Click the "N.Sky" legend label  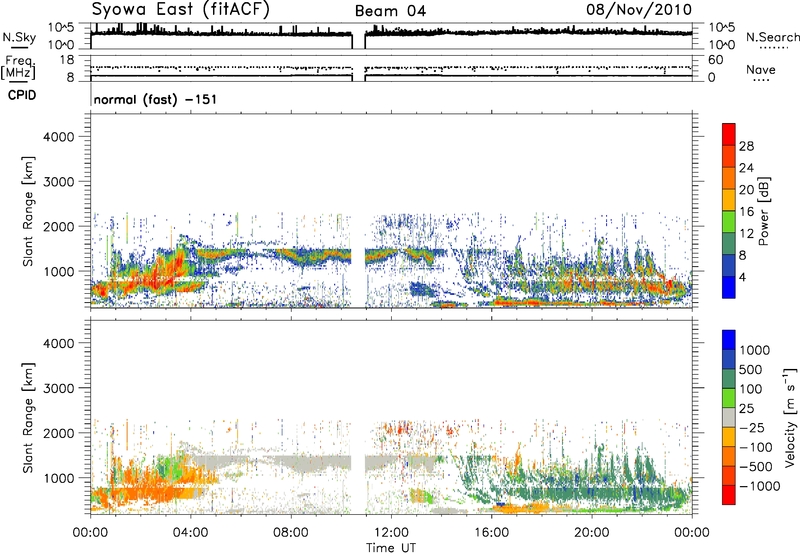(x=19, y=37)
